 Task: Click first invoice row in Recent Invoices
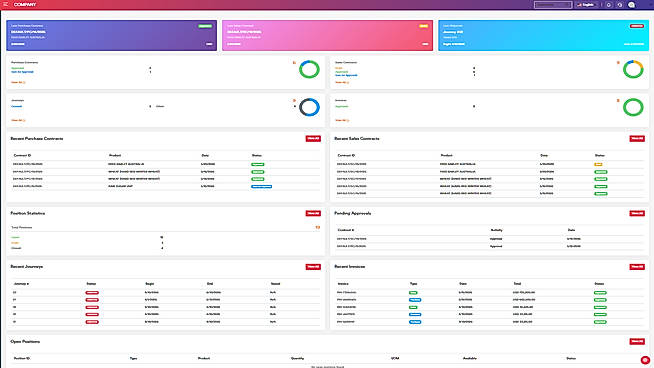point(490,292)
